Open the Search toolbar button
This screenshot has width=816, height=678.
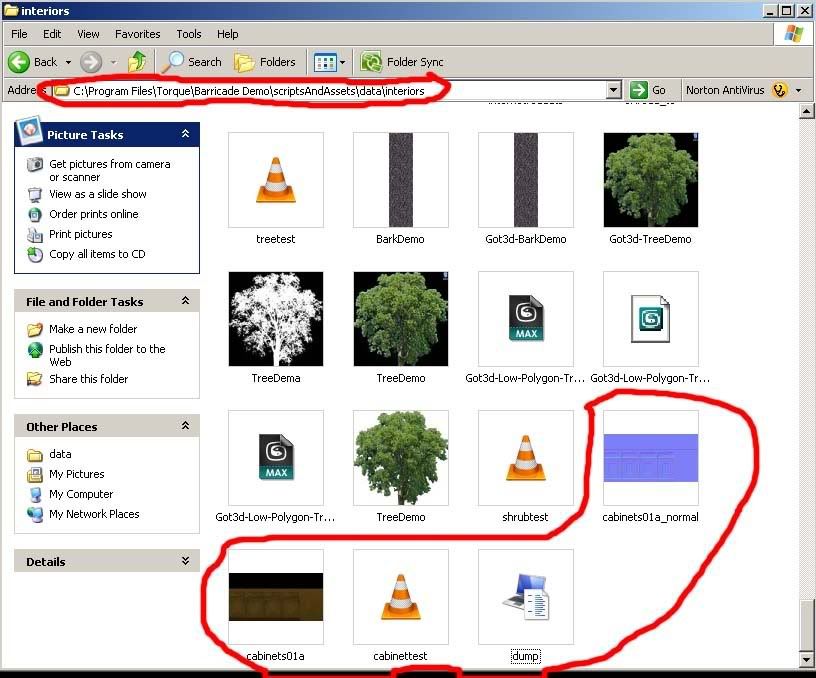[193, 62]
